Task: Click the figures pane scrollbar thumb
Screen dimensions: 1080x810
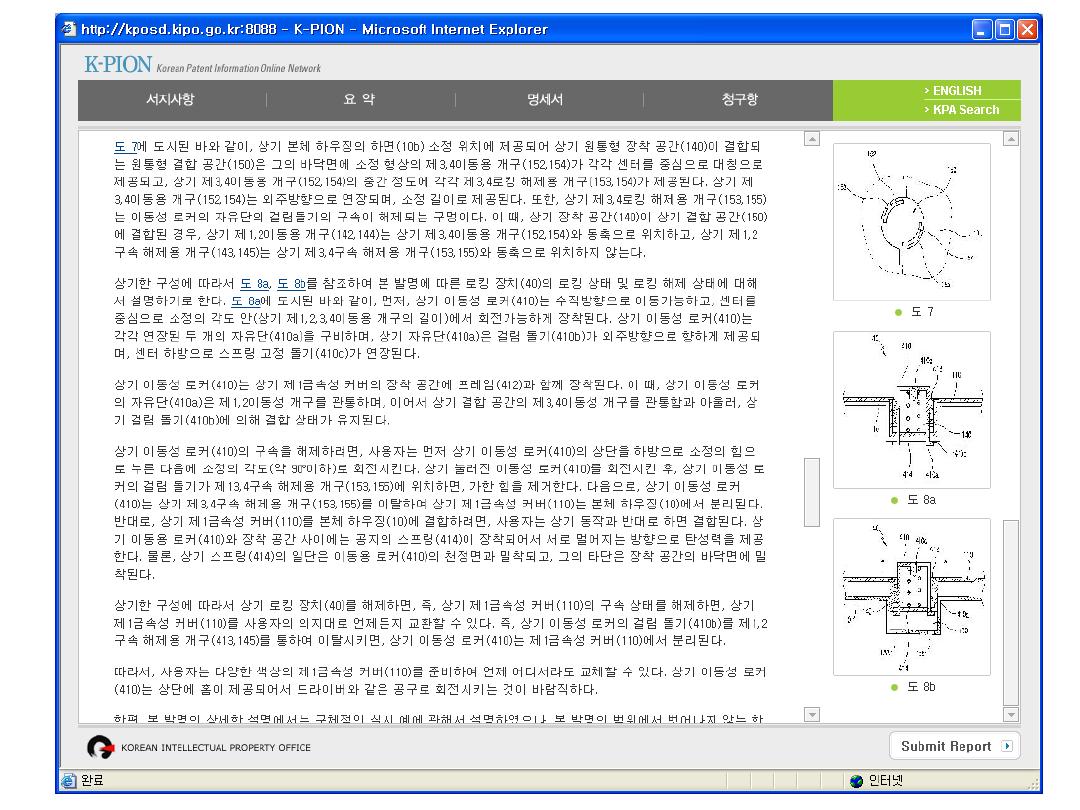Action: click(1010, 612)
